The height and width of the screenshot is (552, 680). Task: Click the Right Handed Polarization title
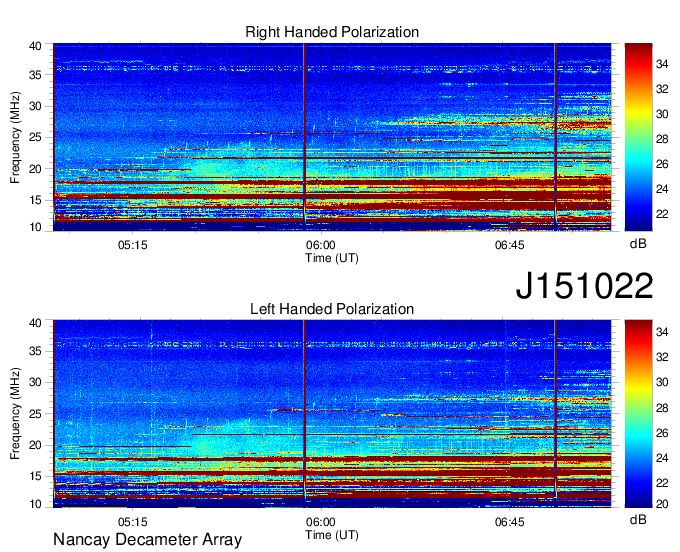point(332,32)
